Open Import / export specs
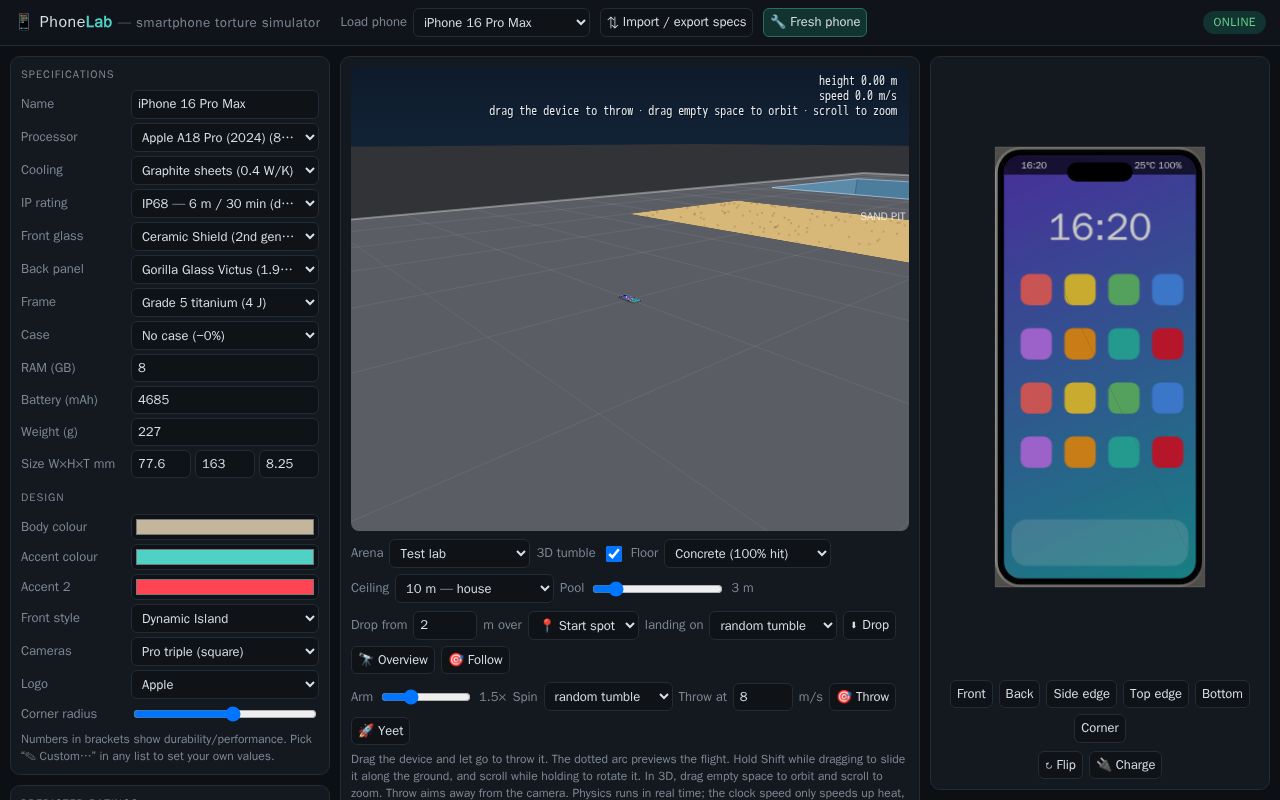 pyautogui.click(x=676, y=22)
